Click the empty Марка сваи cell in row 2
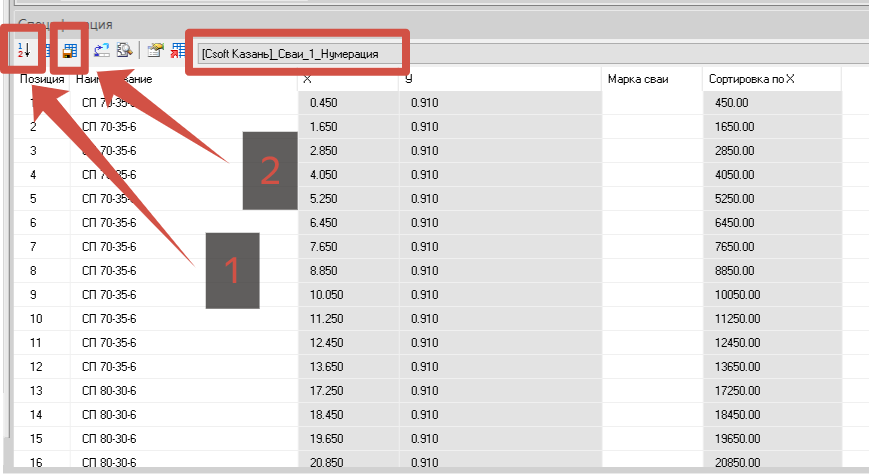 652,127
